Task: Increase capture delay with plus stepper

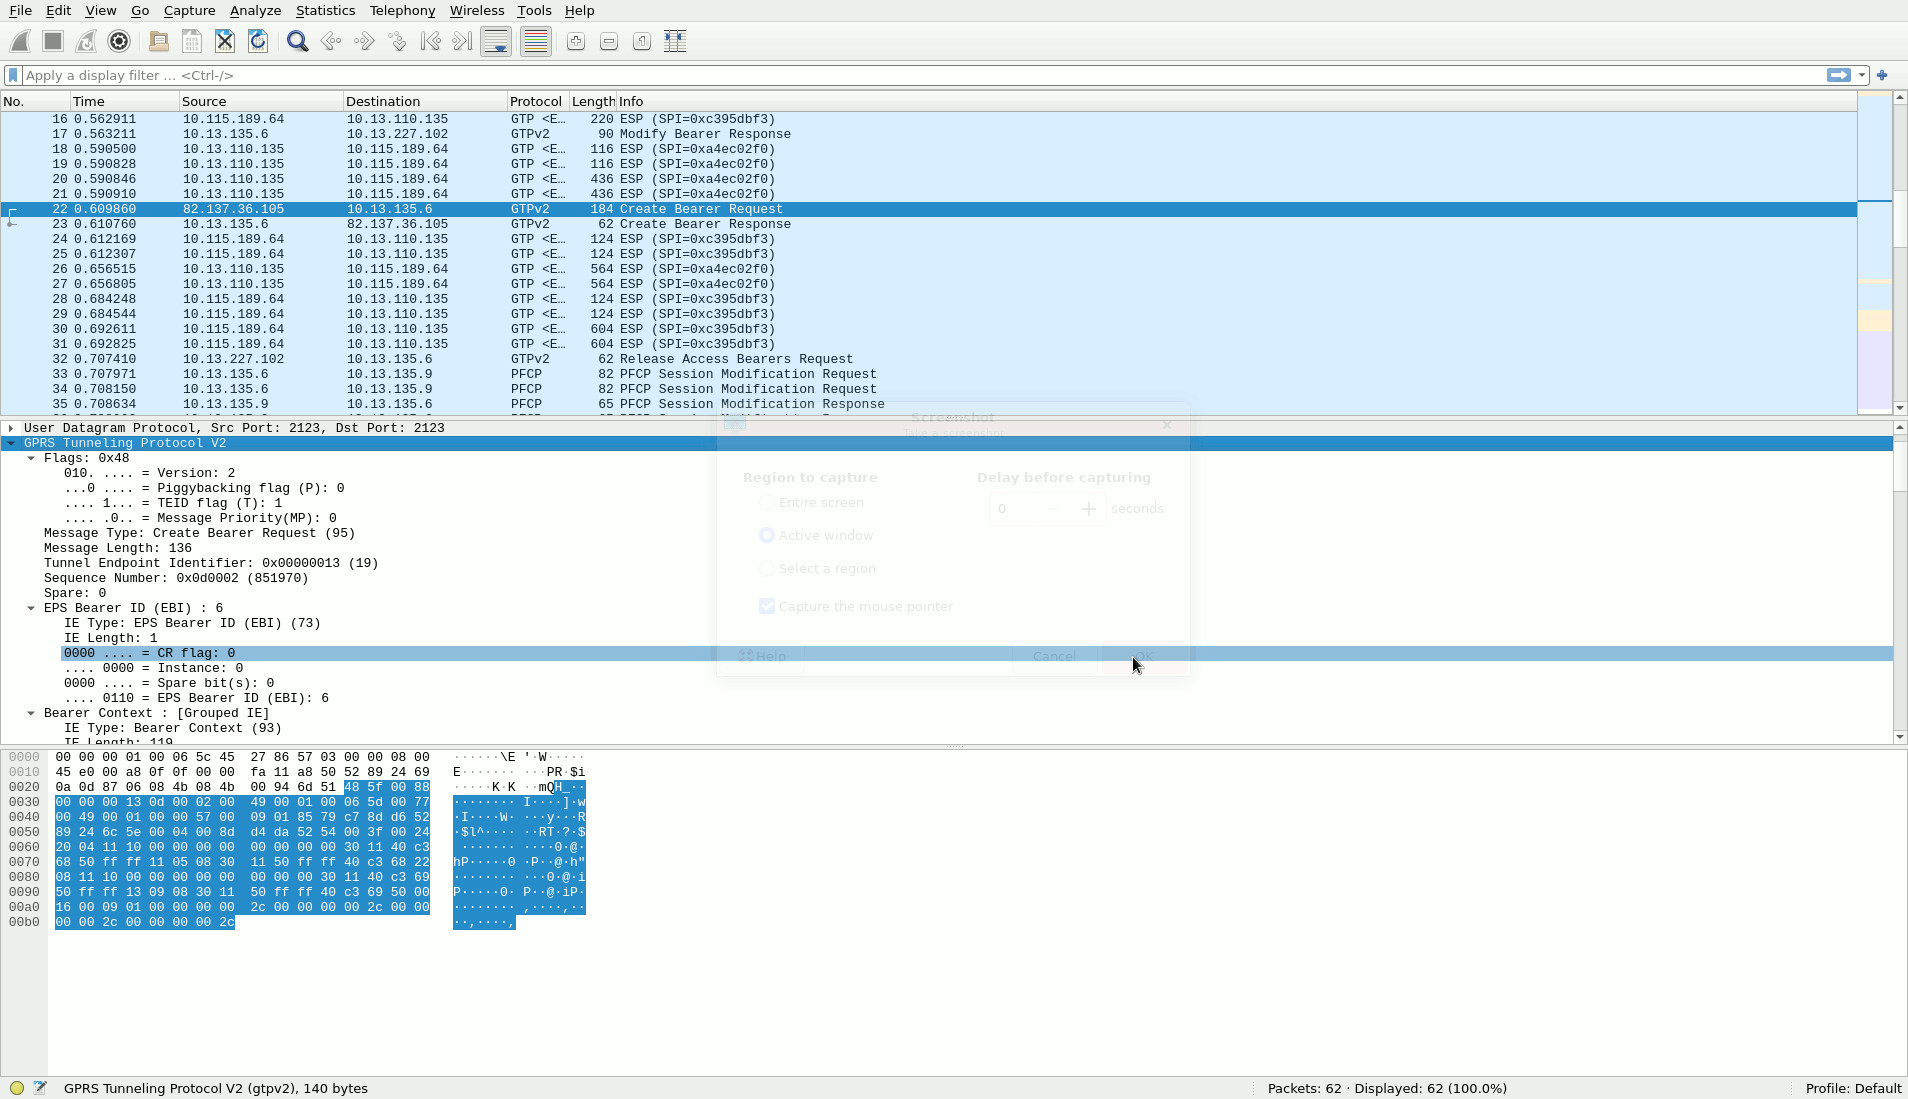Action: click(1089, 509)
